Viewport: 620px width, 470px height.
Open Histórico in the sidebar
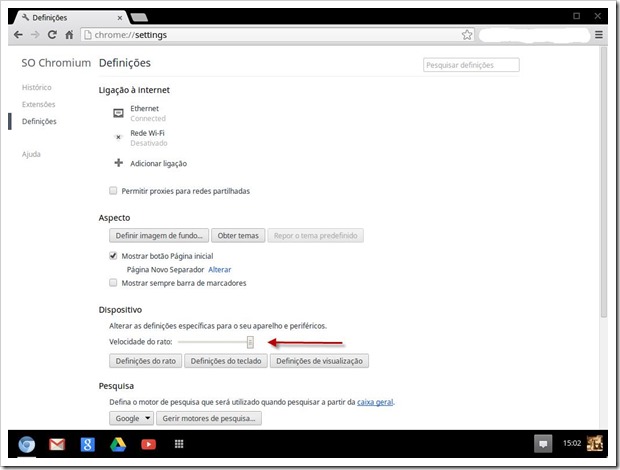click(37, 87)
